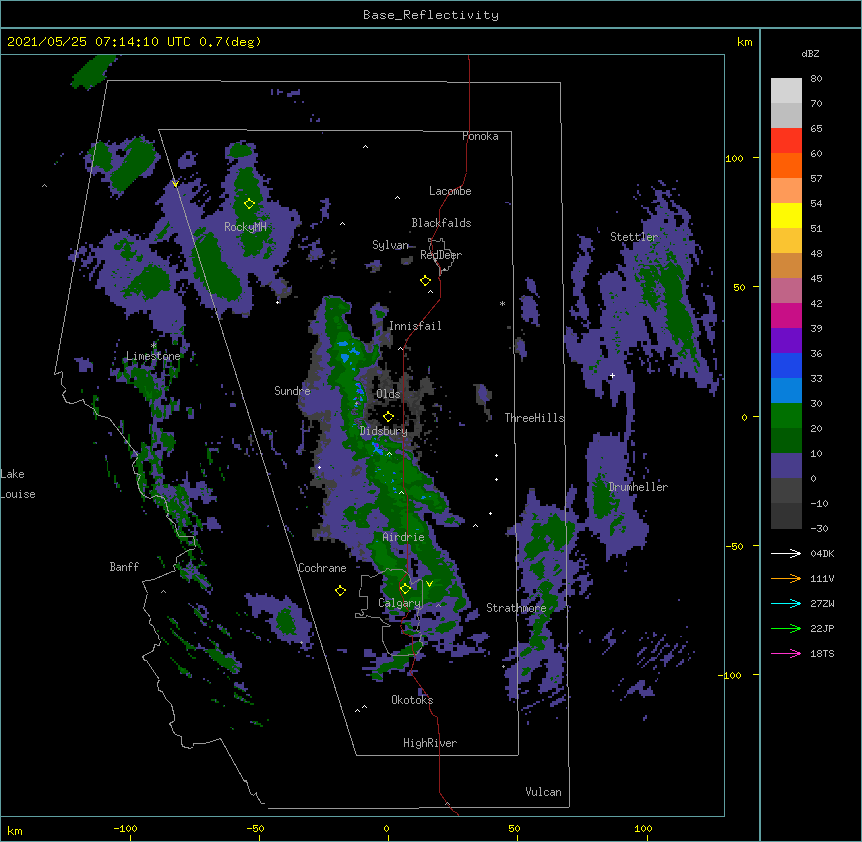Click the RedDeer city label

click(x=441, y=255)
